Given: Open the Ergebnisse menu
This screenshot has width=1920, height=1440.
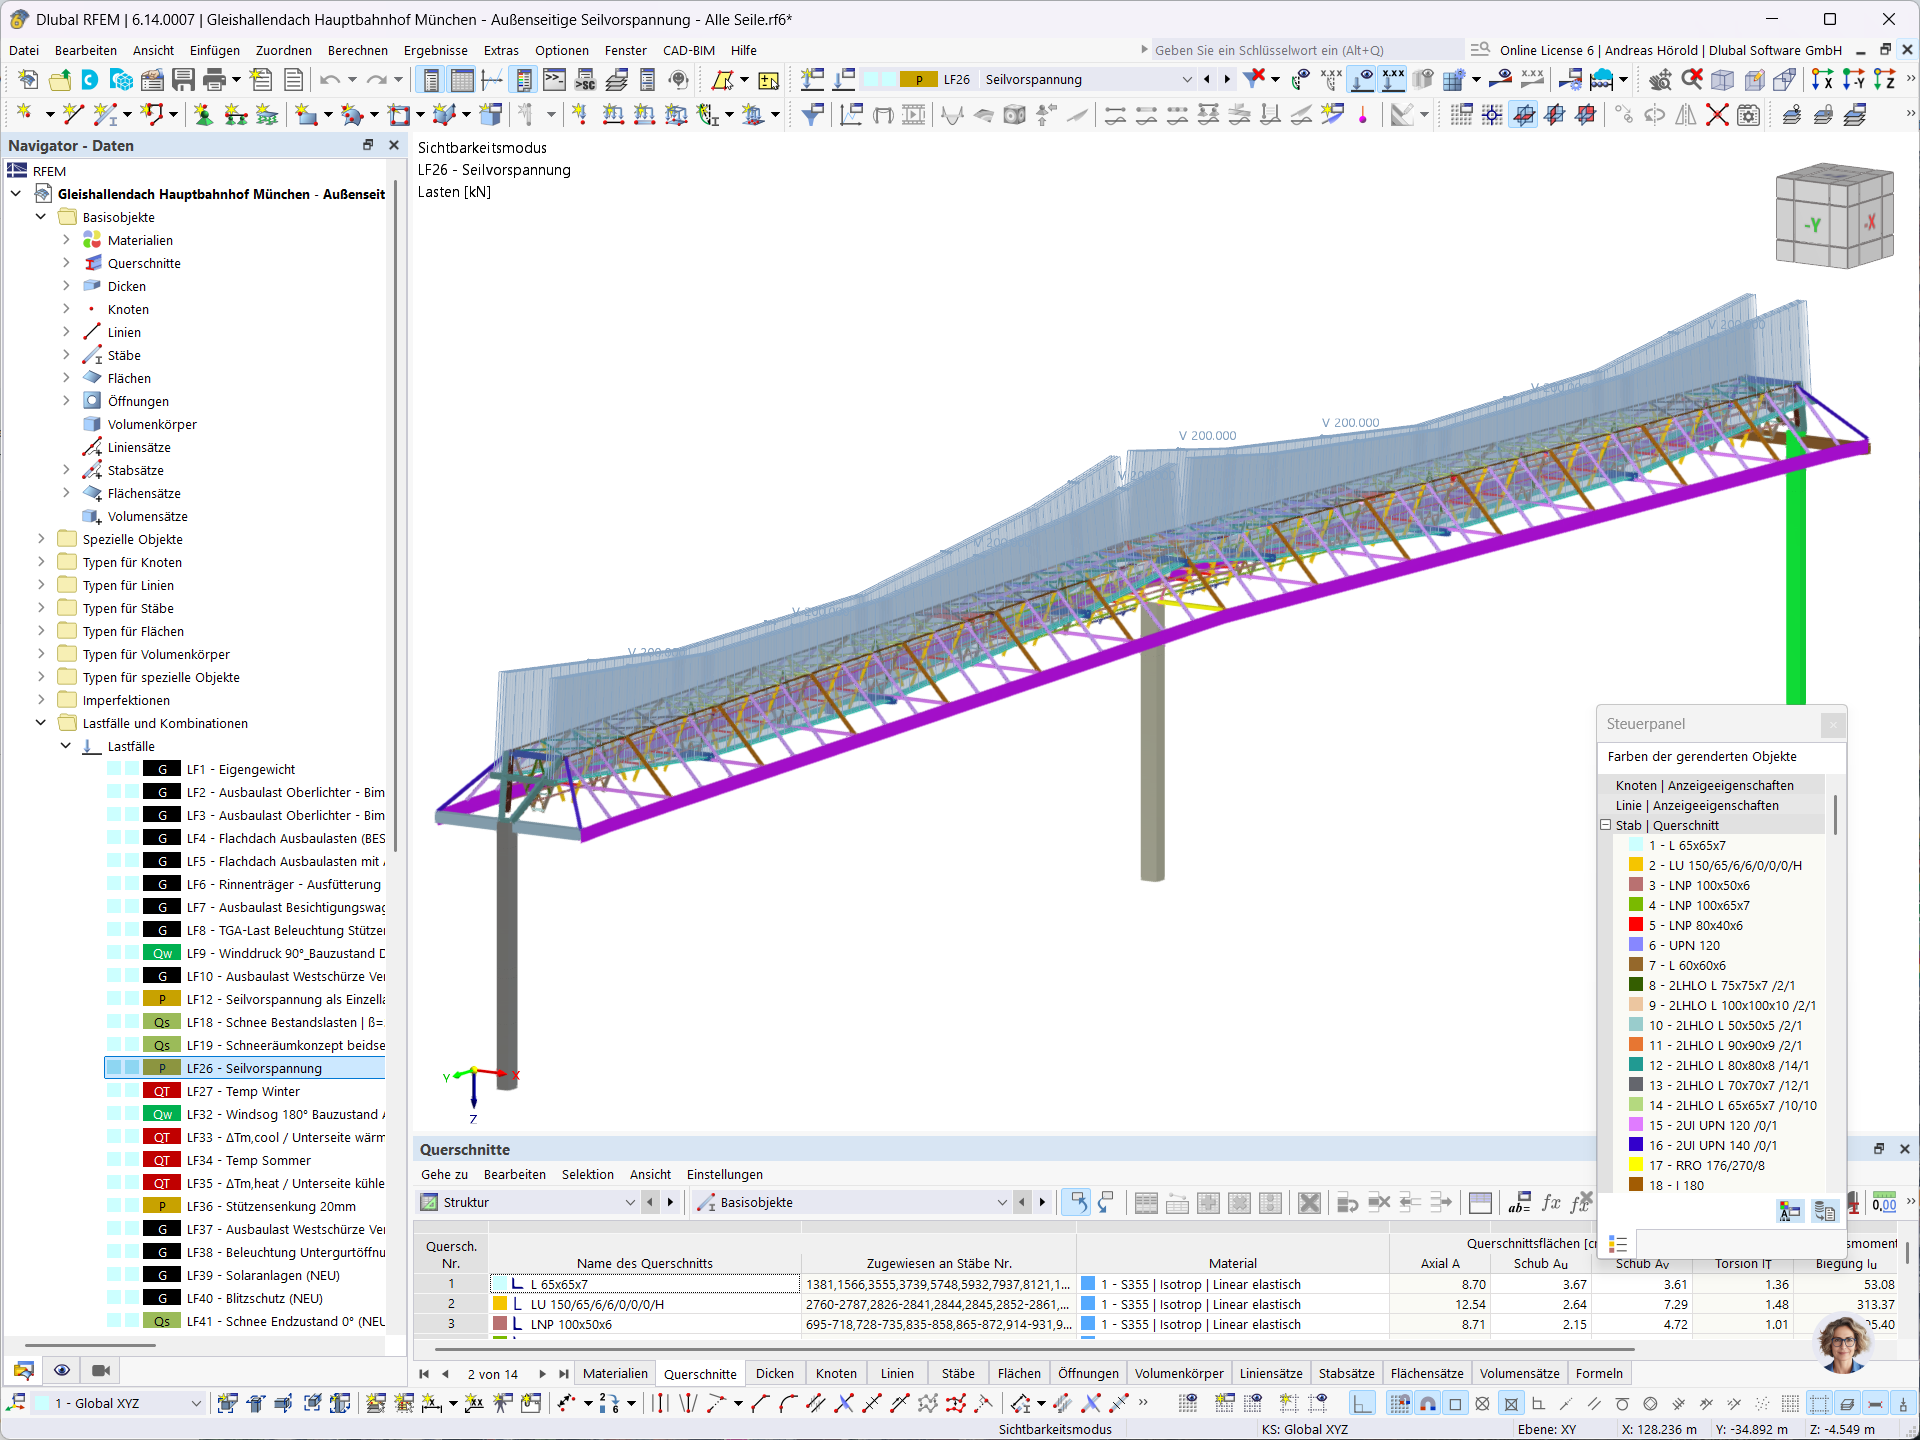Looking at the screenshot, I should pos(435,50).
